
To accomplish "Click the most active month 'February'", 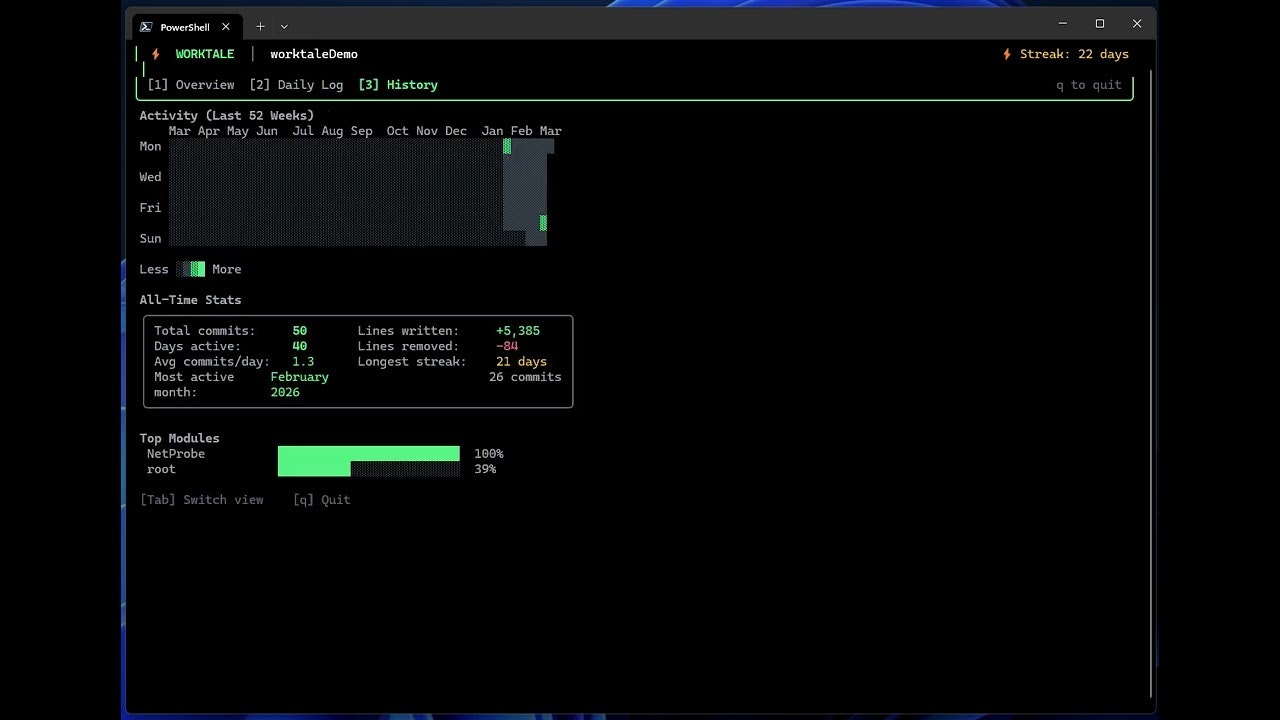I will (x=300, y=377).
